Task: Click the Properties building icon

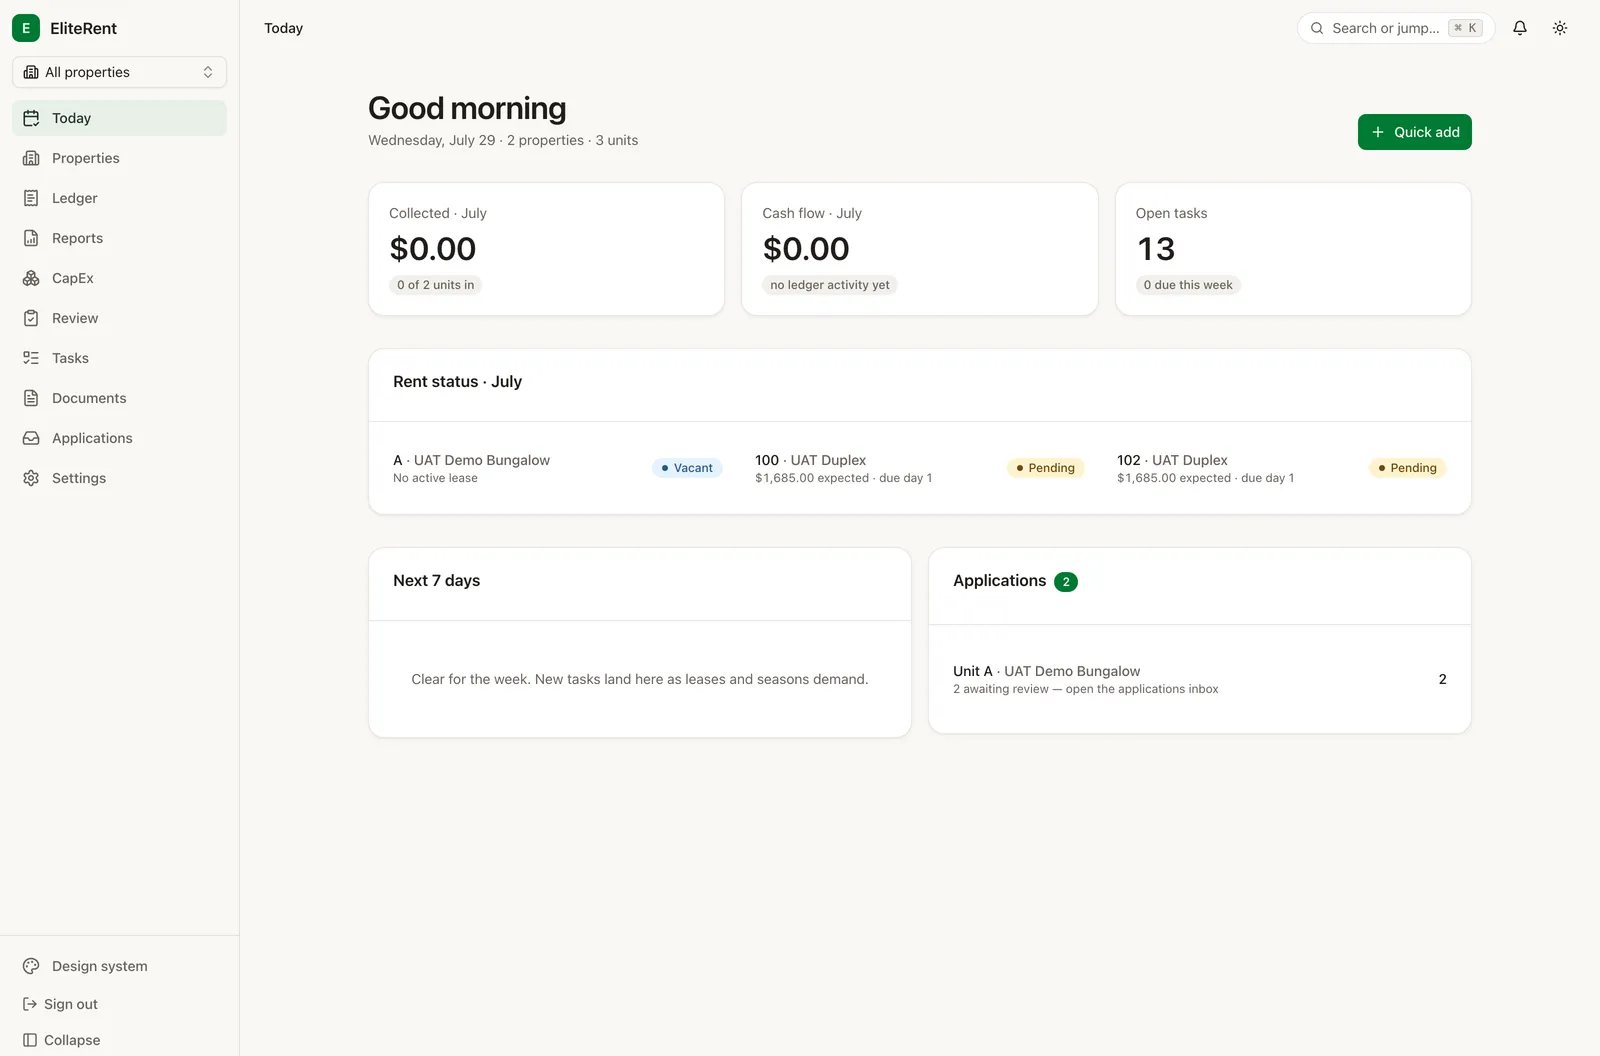Action: pyautogui.click(x=31, y=158)
